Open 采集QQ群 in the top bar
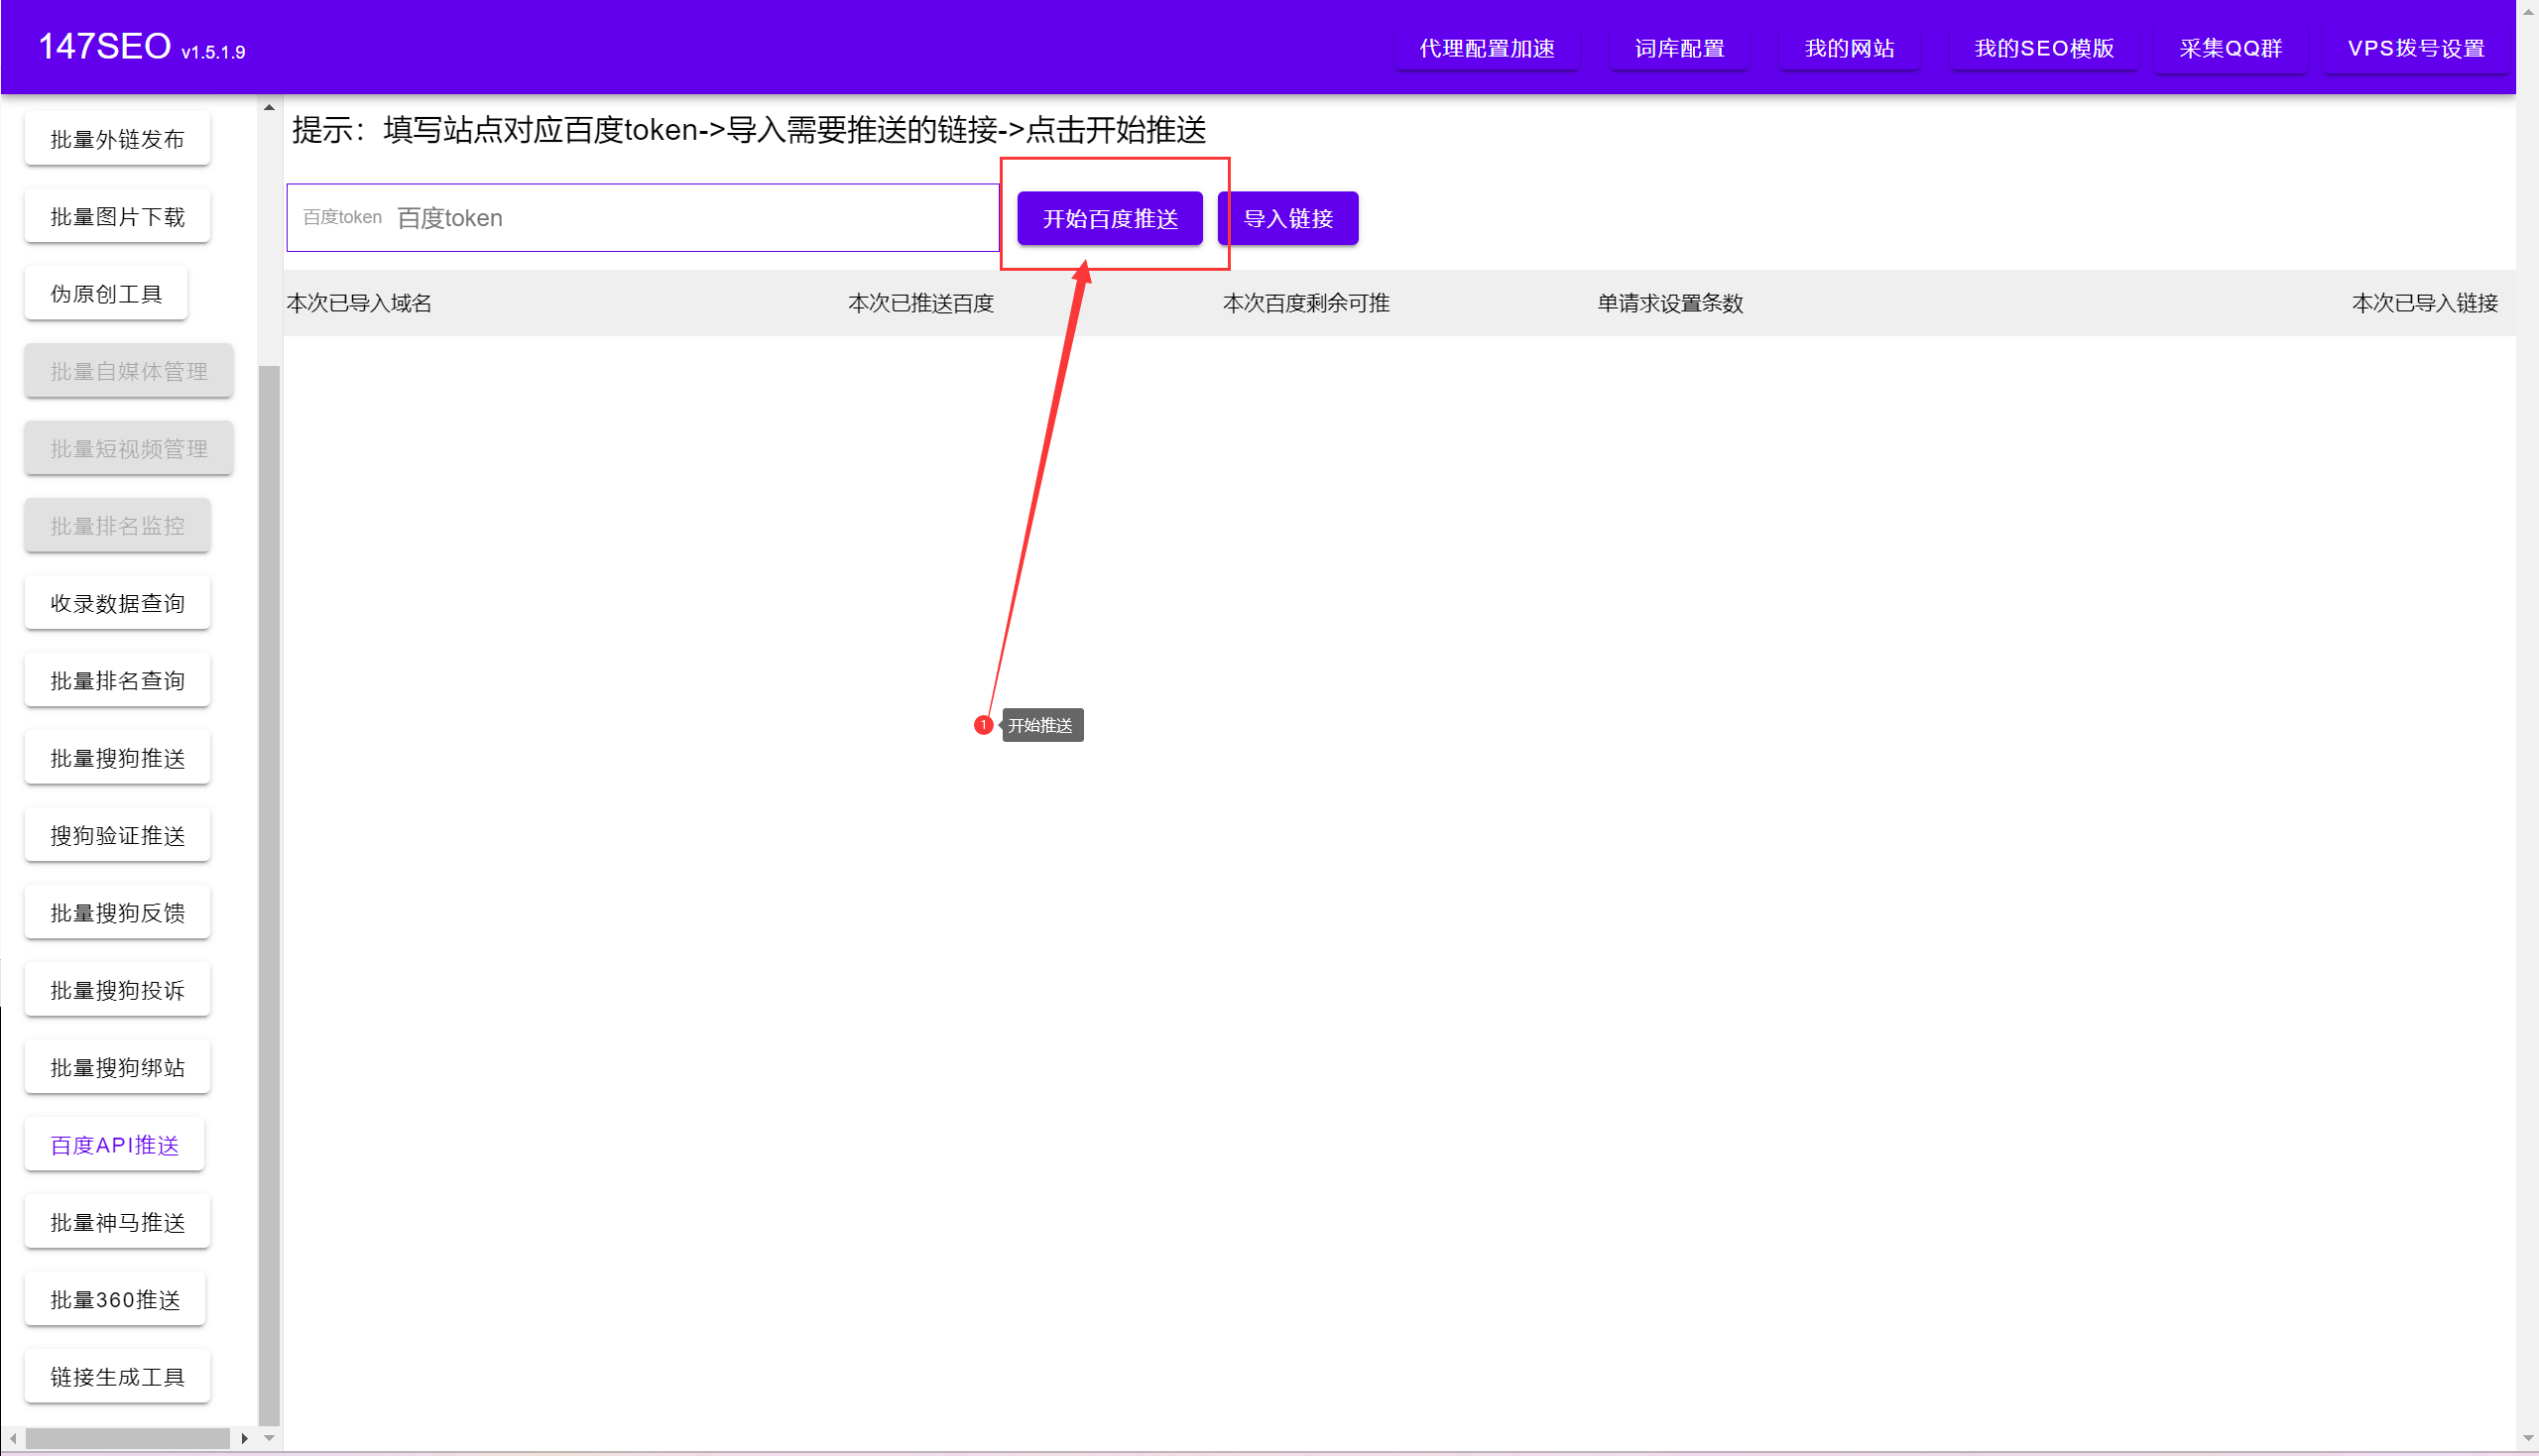The height and width of the screenshot is (1456, 2539). coord(2230,48)
